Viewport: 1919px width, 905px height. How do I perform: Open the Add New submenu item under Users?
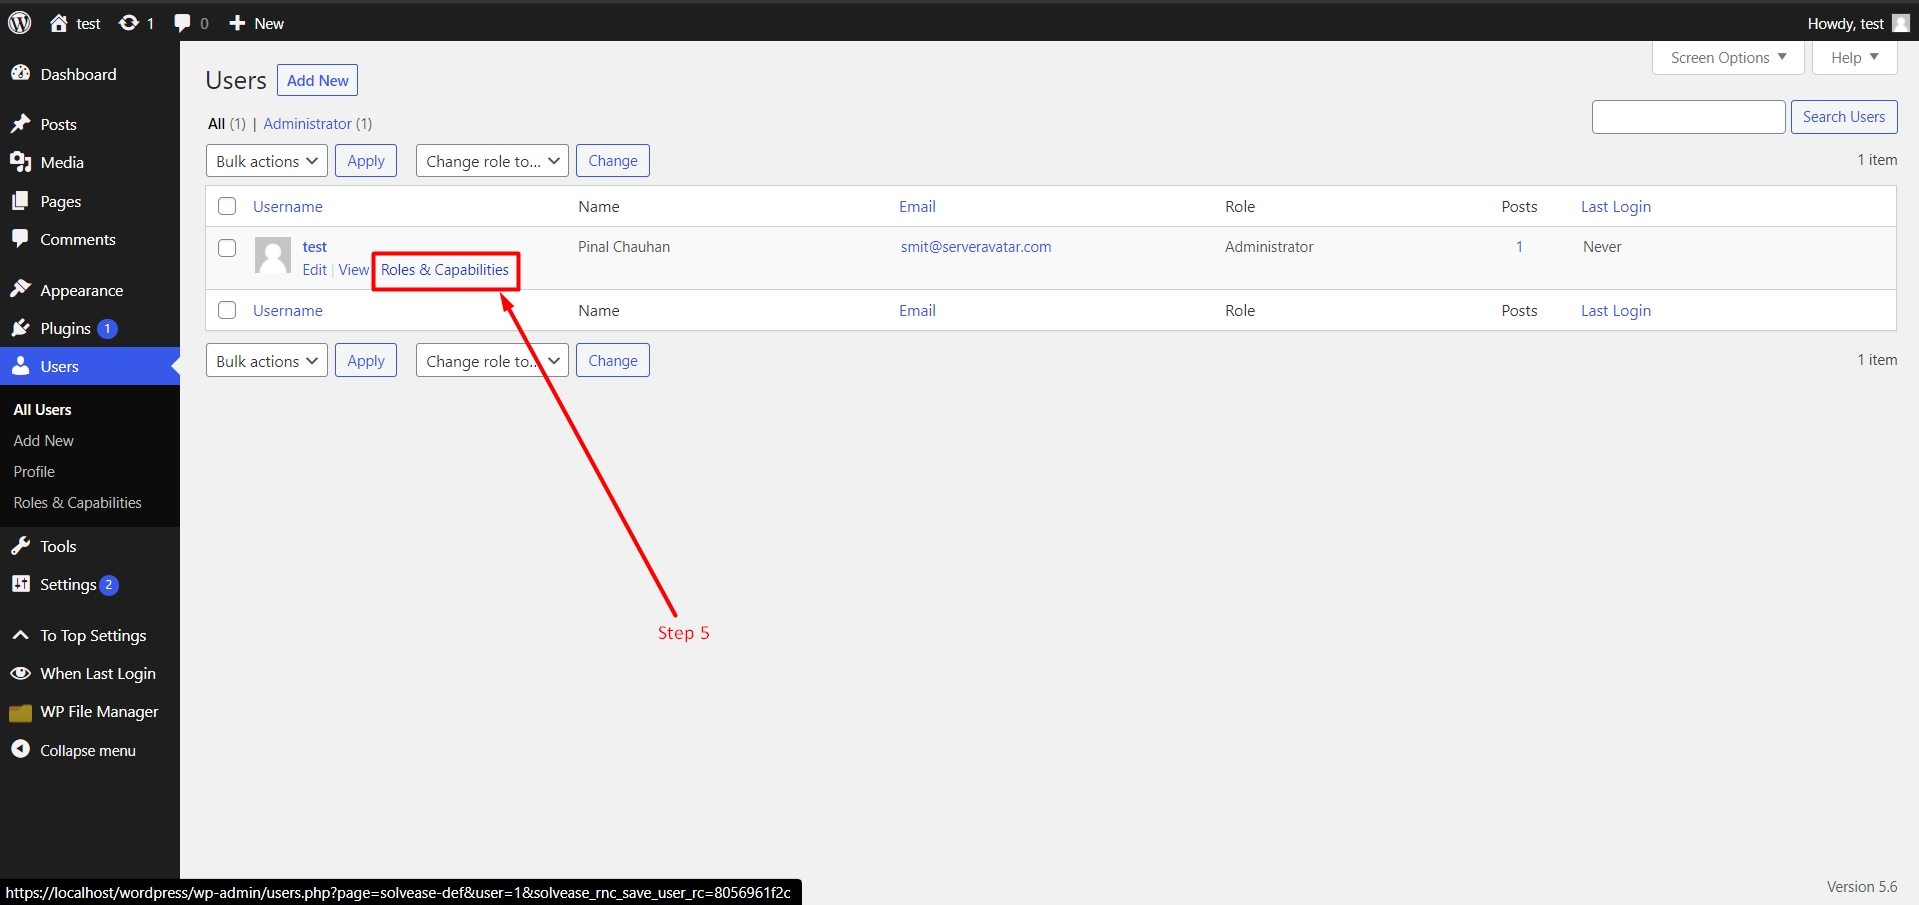coord(44,440)
